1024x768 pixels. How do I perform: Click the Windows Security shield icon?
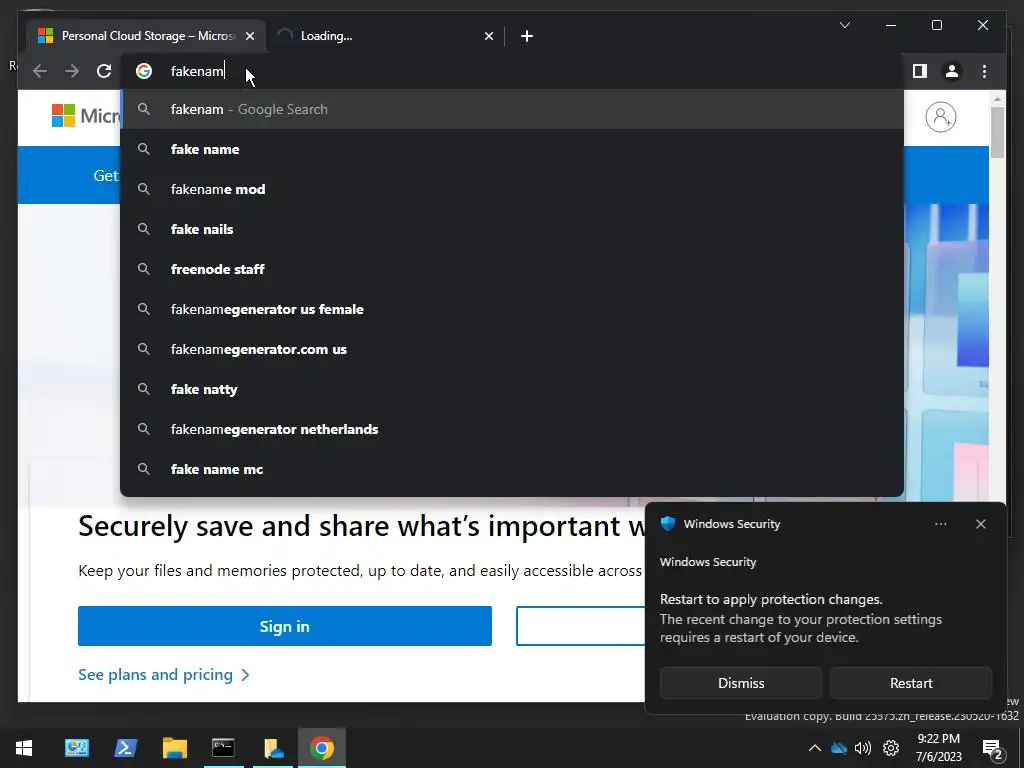[667, 524]
